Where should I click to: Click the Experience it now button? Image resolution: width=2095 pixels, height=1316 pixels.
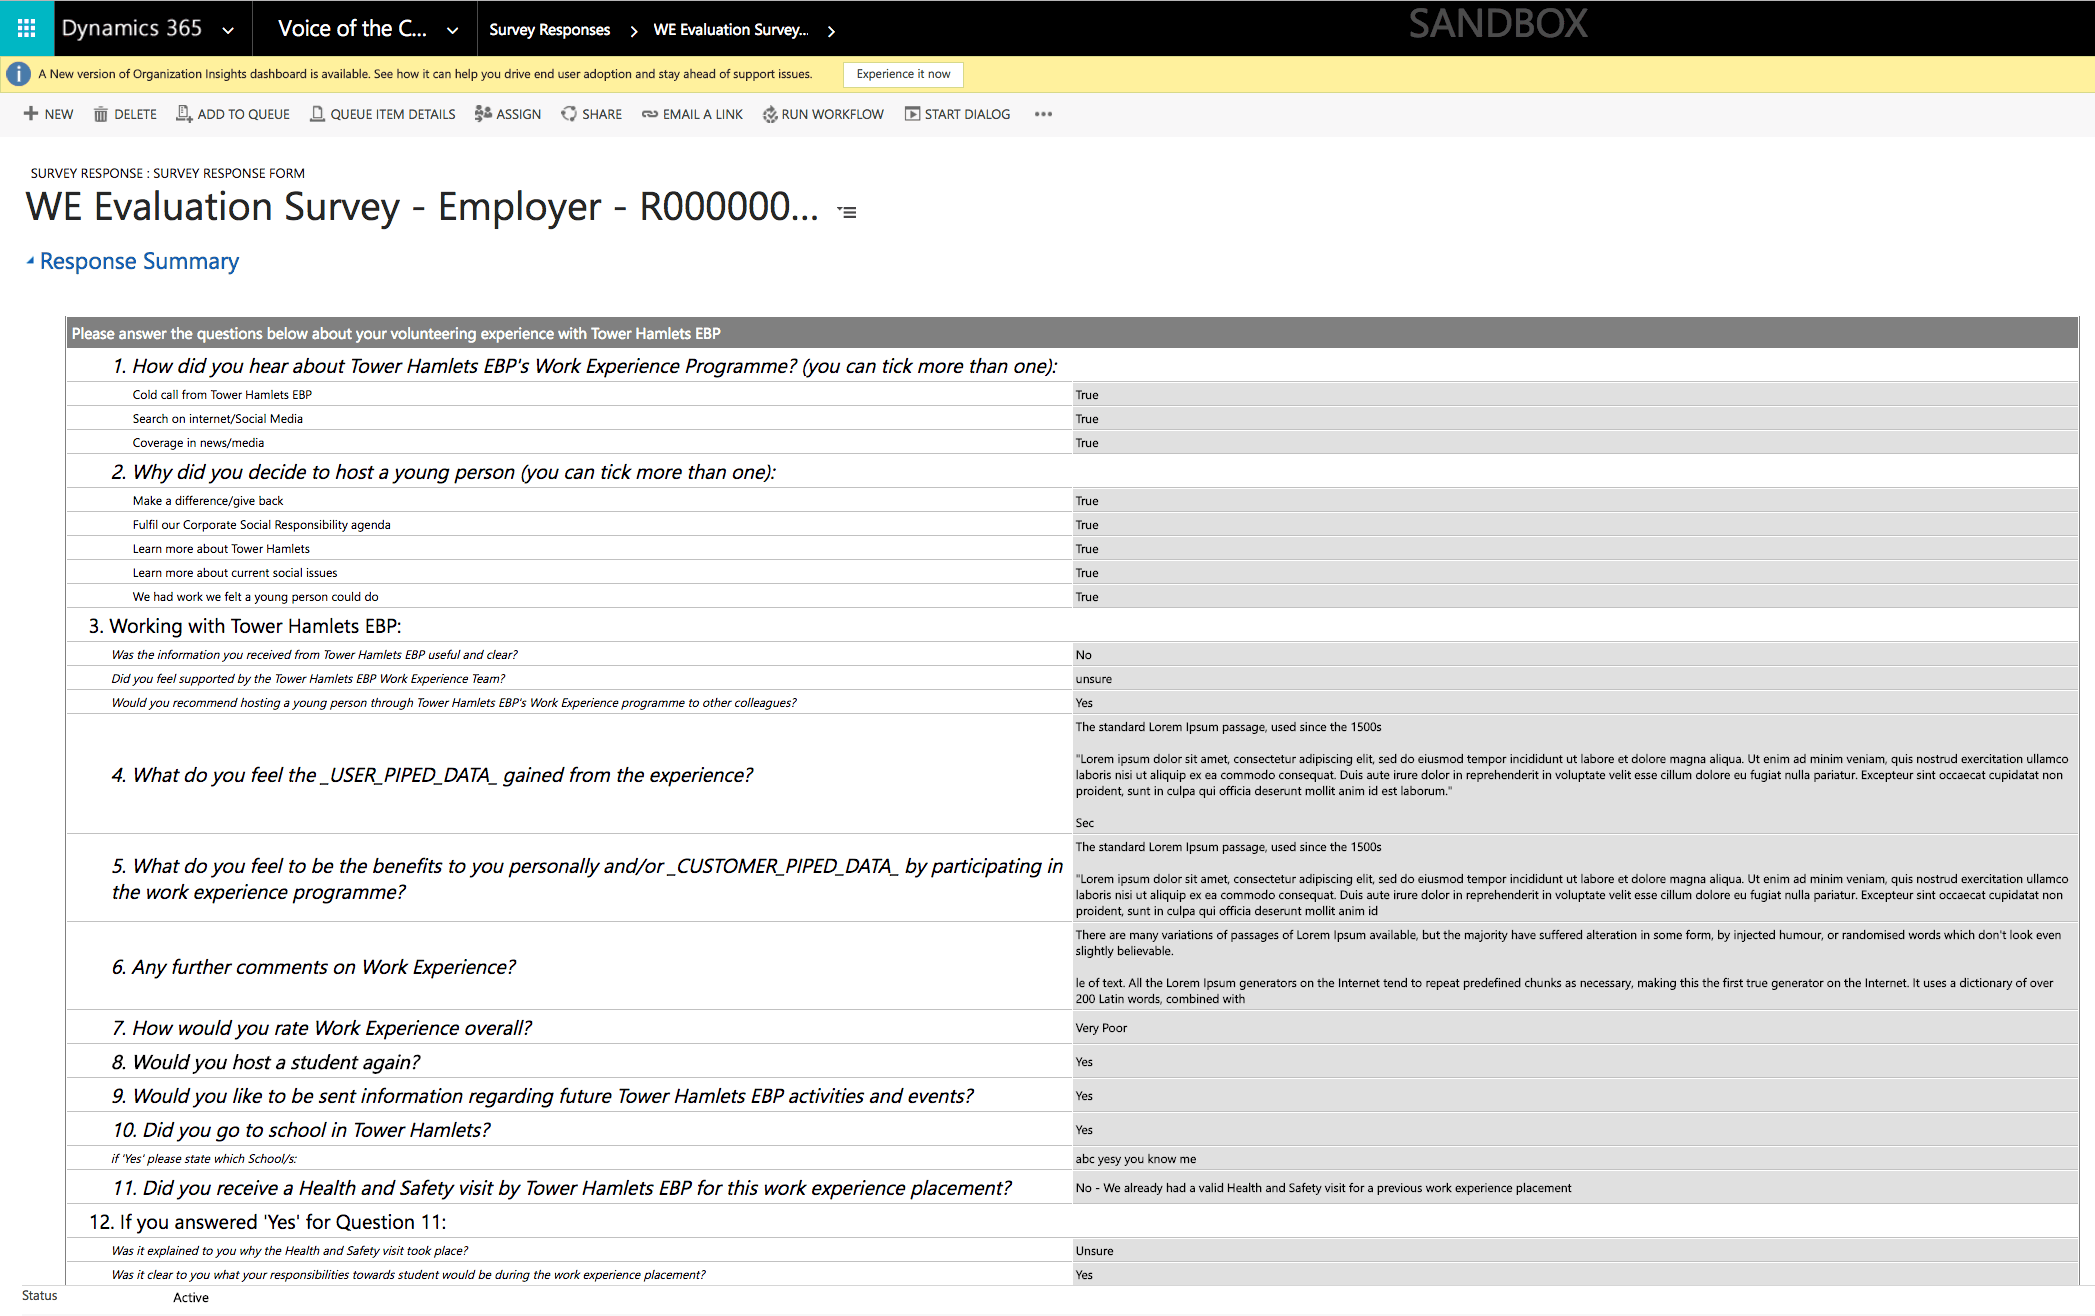(x=903, y=74)
